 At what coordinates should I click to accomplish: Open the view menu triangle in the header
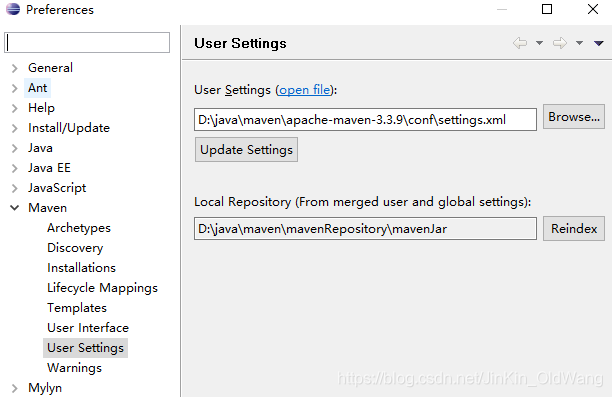pos(599,43)
